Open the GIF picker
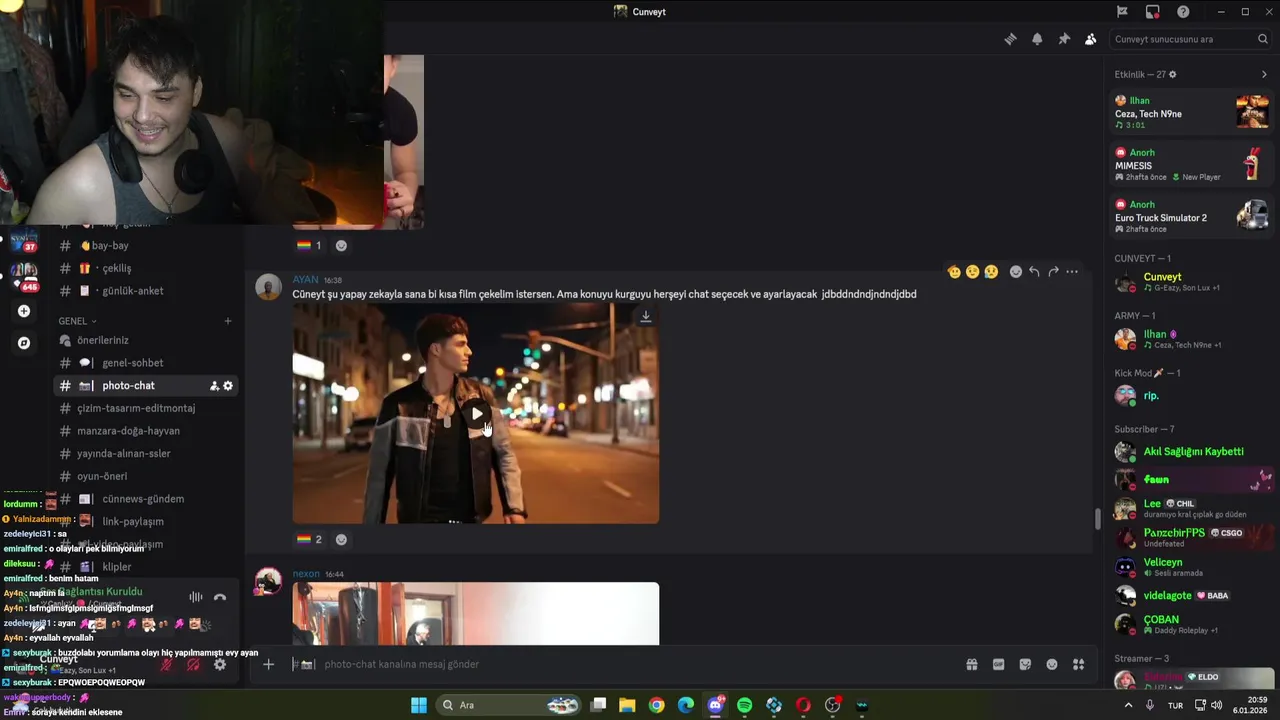 point(998,664)
